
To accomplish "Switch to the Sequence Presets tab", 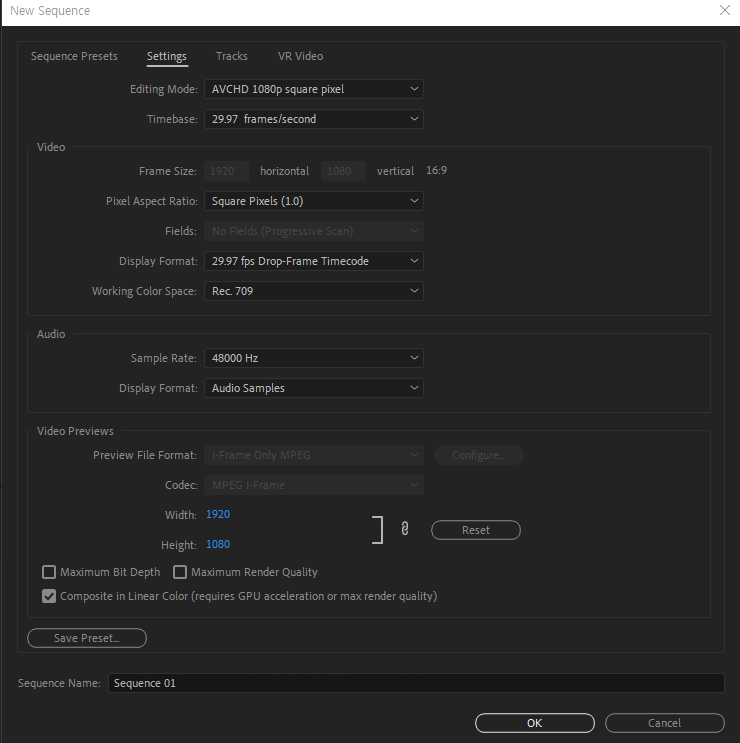I will (x=74, y=56).
